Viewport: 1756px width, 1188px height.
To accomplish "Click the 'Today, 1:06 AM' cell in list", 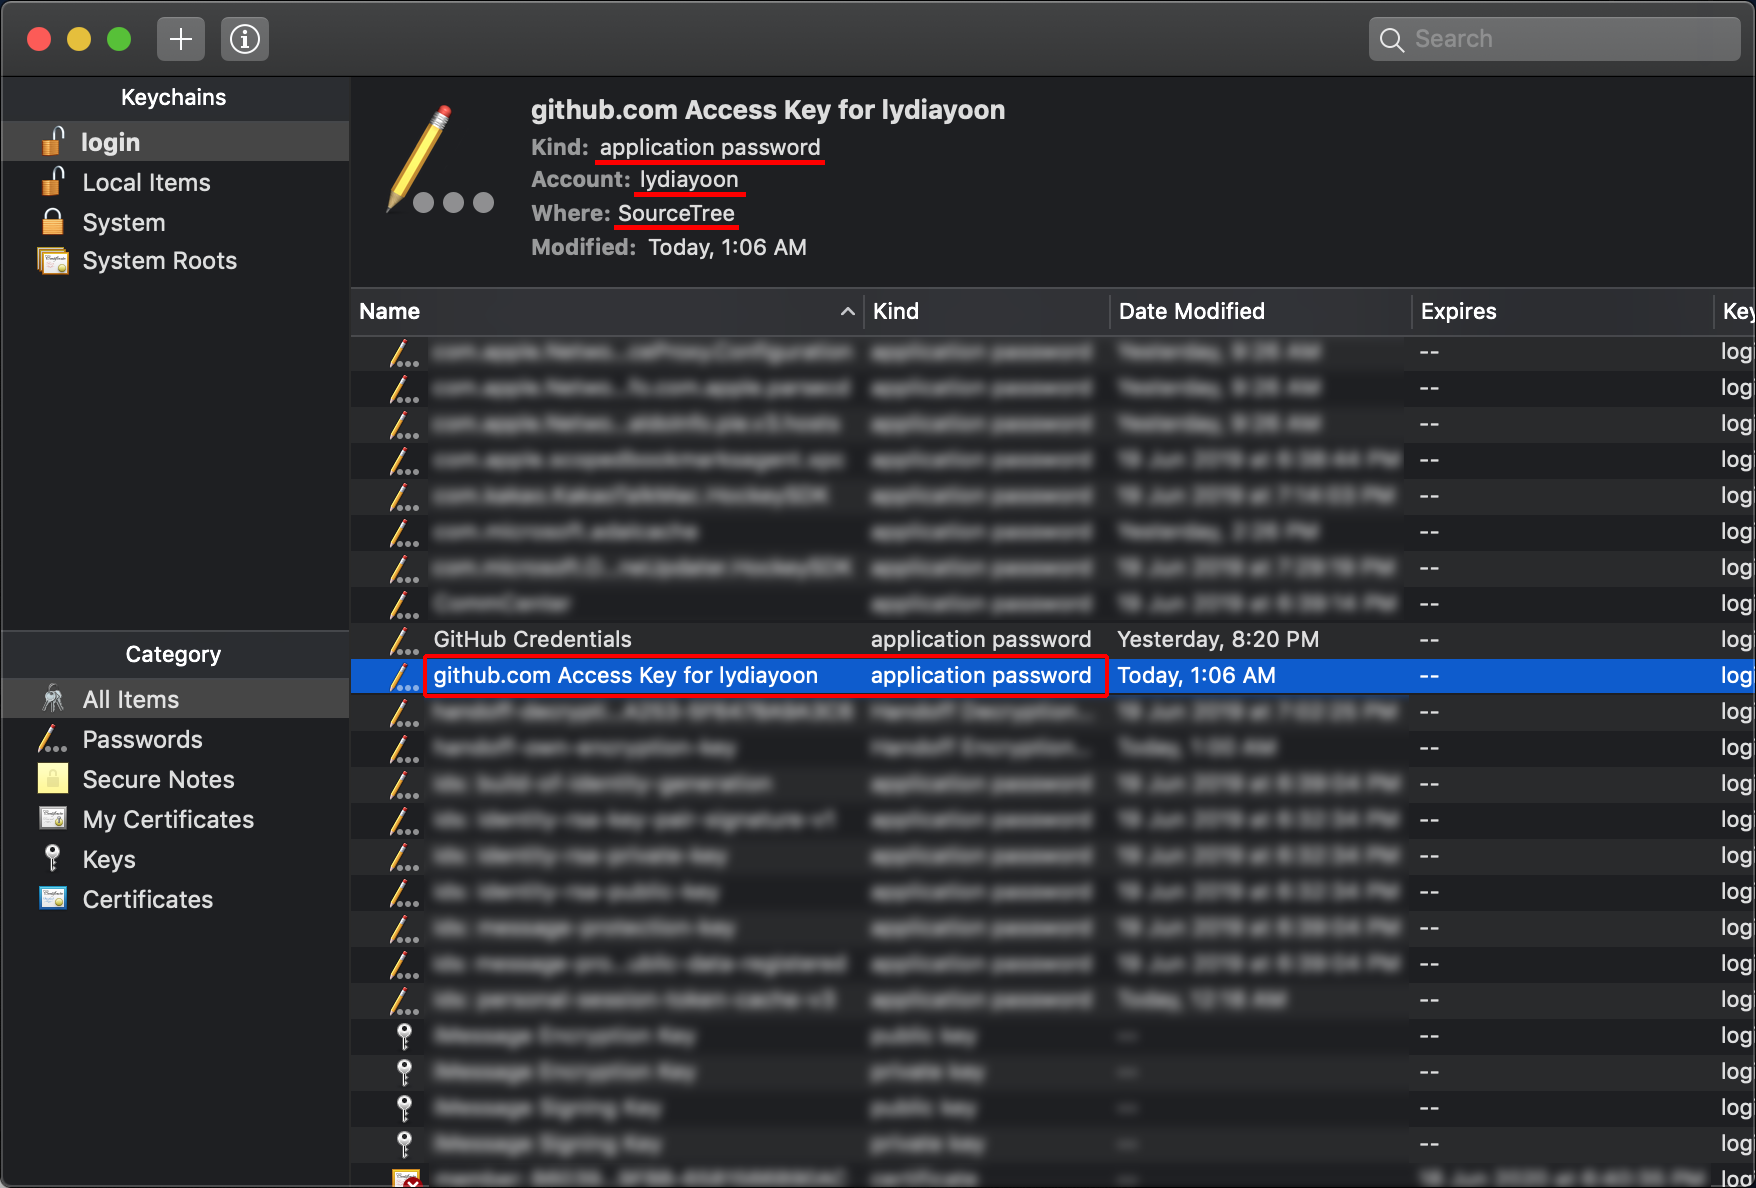I will [1196, 675].
